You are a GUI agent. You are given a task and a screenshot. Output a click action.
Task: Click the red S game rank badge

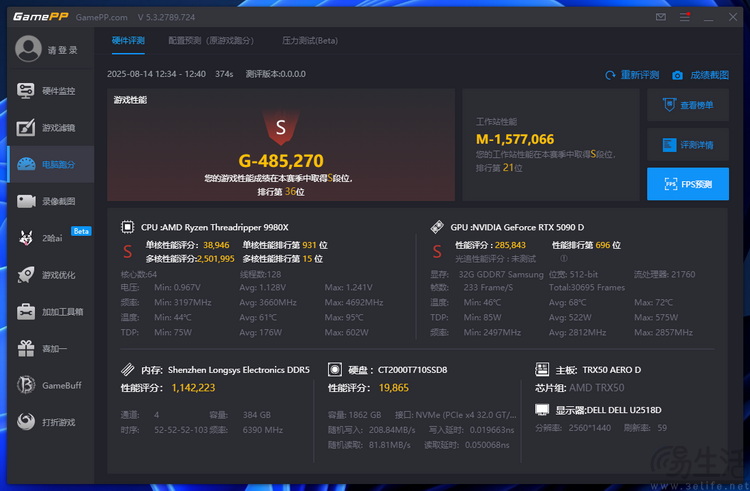pyautogui.click(x=281, y=127)
